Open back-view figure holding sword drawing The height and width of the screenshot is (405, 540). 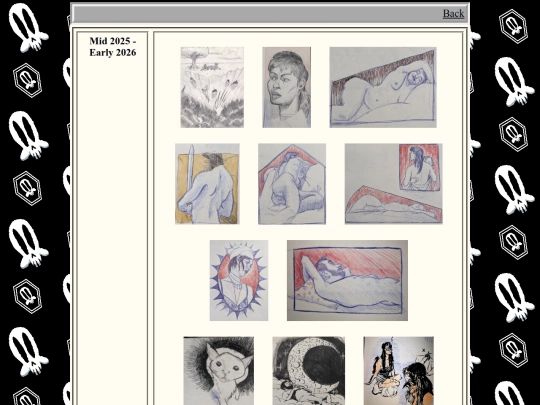(x=207, y=184)
